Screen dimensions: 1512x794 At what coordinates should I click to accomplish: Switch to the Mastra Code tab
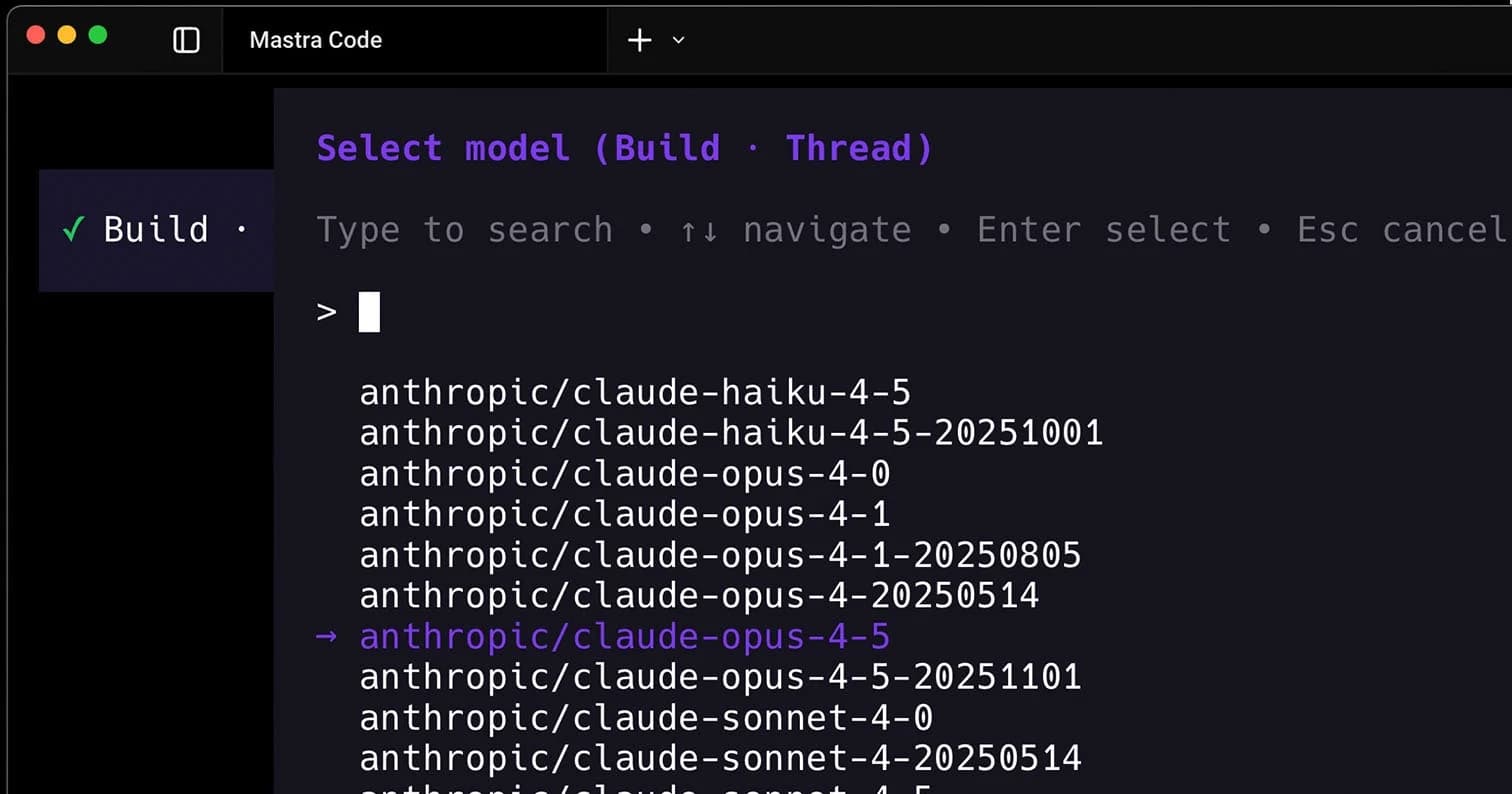pyautogui.click(x=315, y=40)
